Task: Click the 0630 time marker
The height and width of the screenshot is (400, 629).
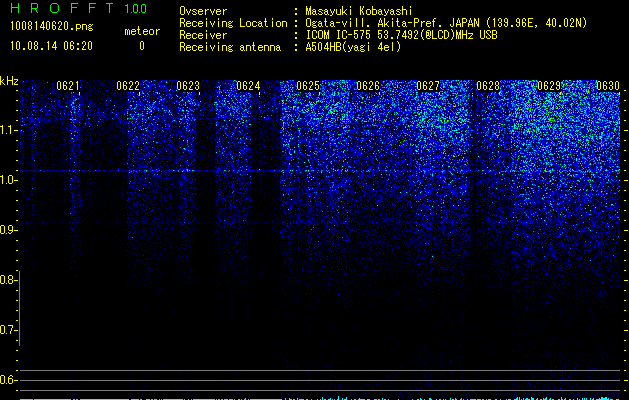Action: (608, 86)
